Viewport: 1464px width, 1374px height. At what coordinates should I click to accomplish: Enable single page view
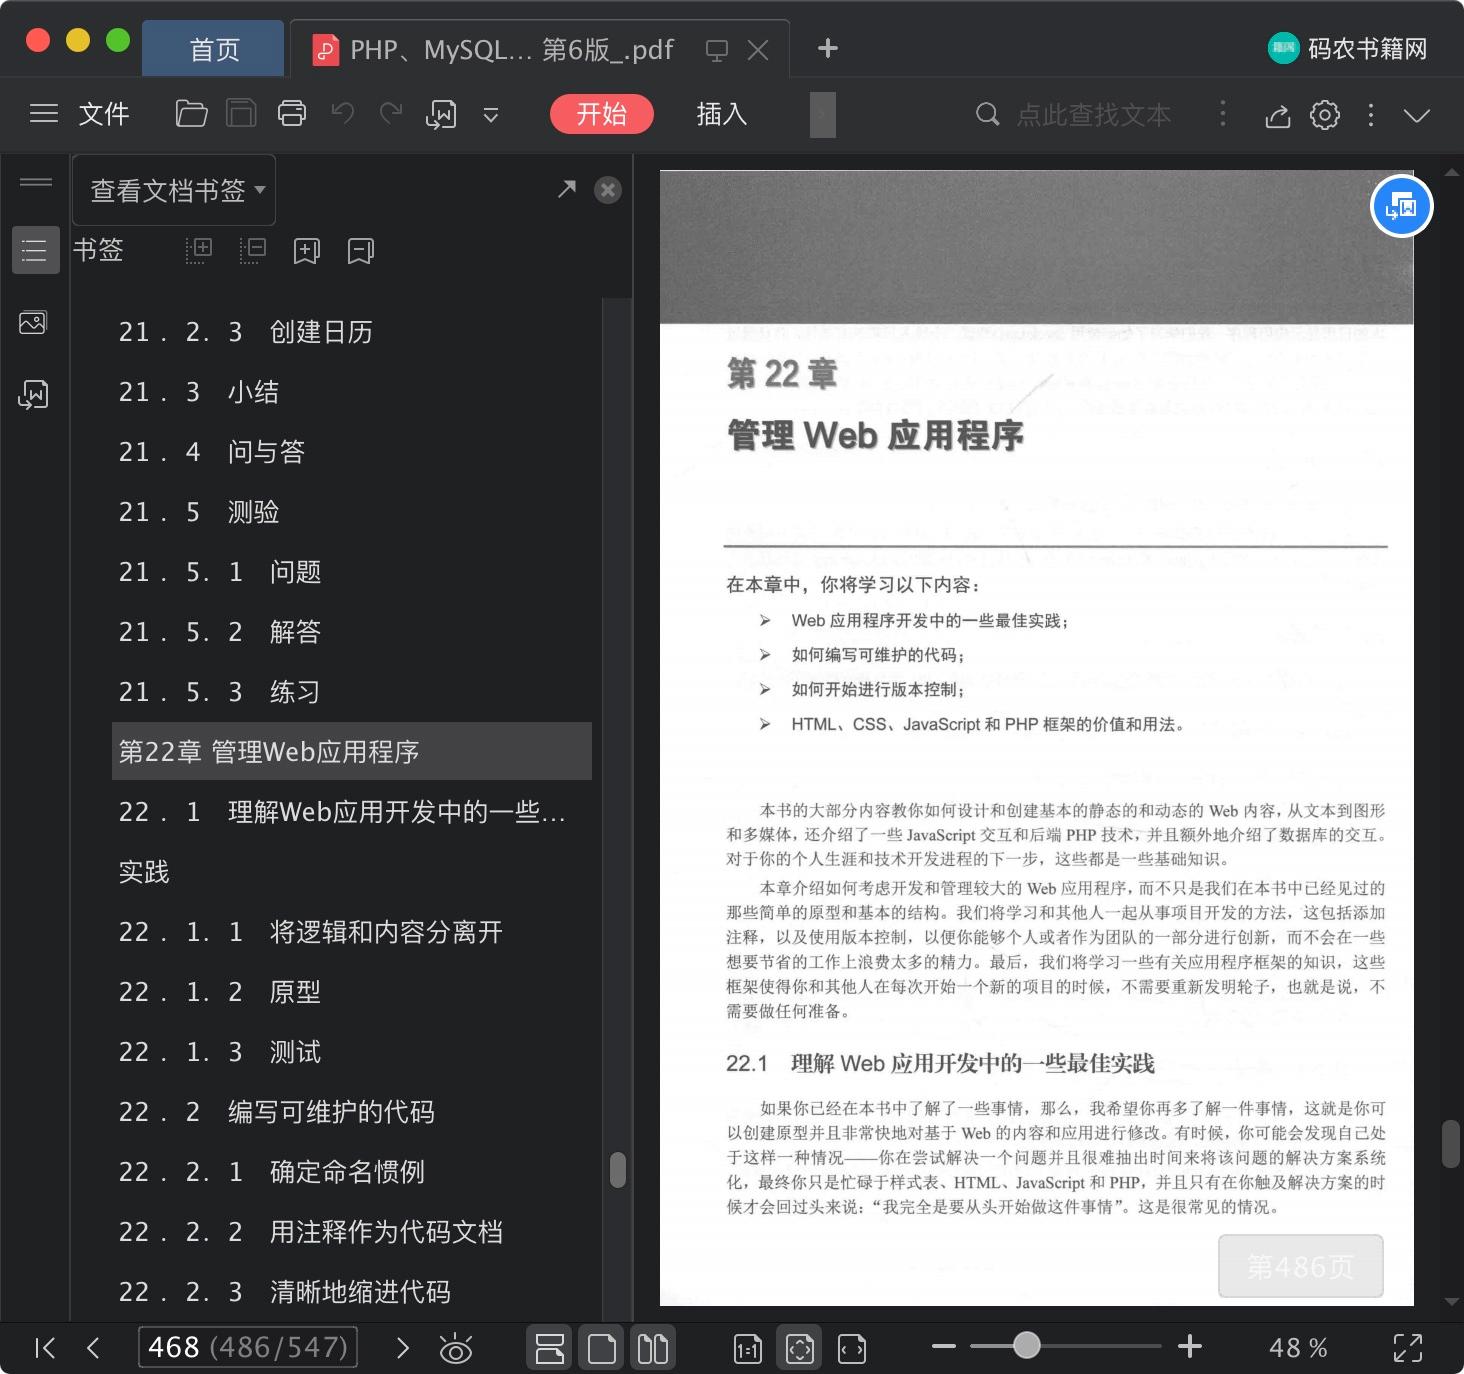(x=602, y=1348)
